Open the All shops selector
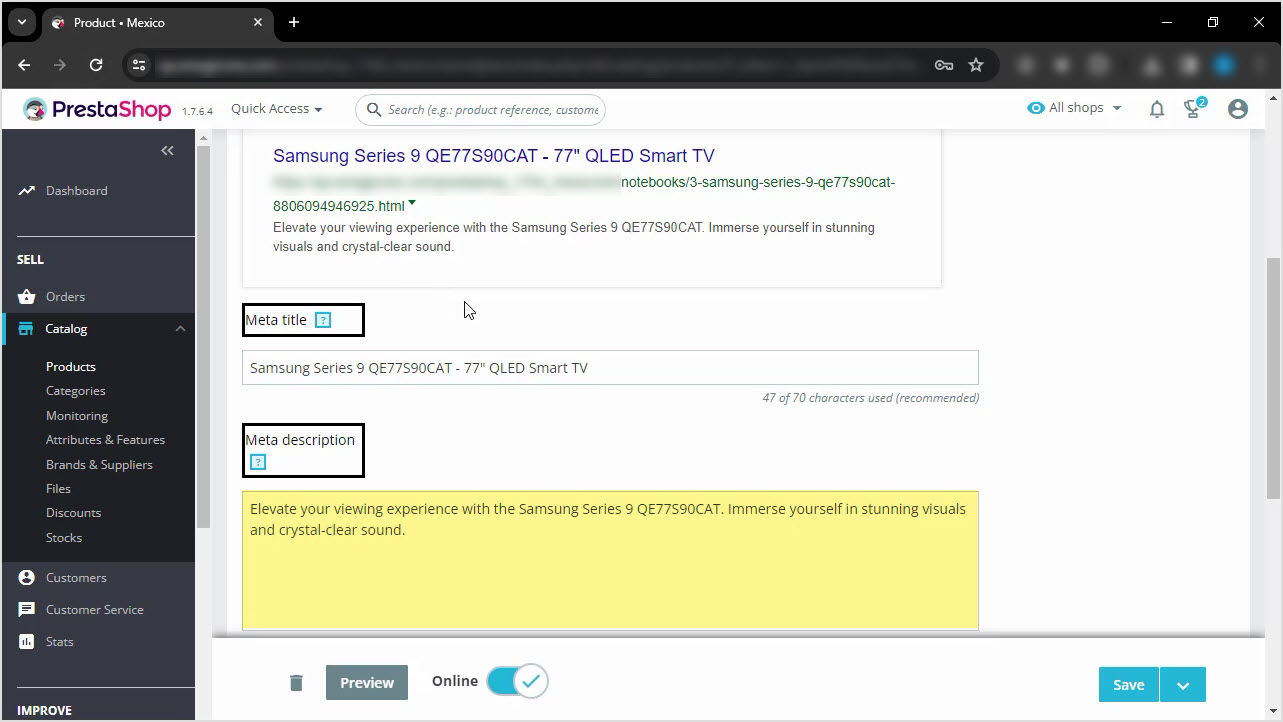1283x722 pixels. tap(1075, 108)
